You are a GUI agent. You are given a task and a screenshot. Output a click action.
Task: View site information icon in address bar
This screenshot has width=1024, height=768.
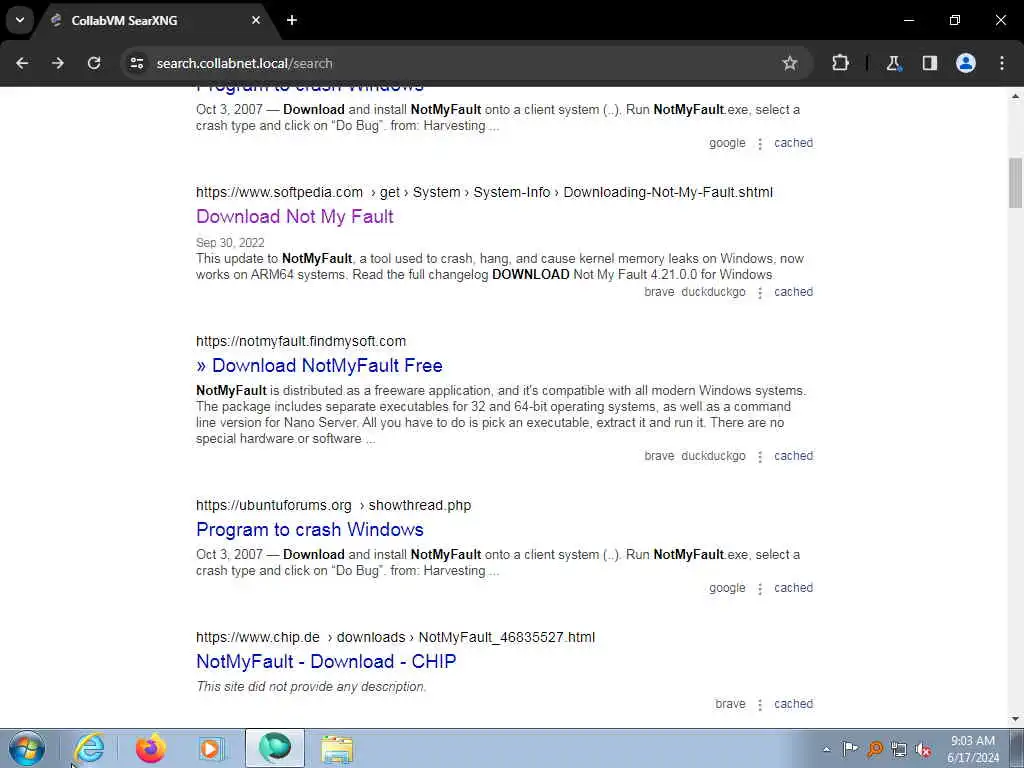click(x=136, y=63)
